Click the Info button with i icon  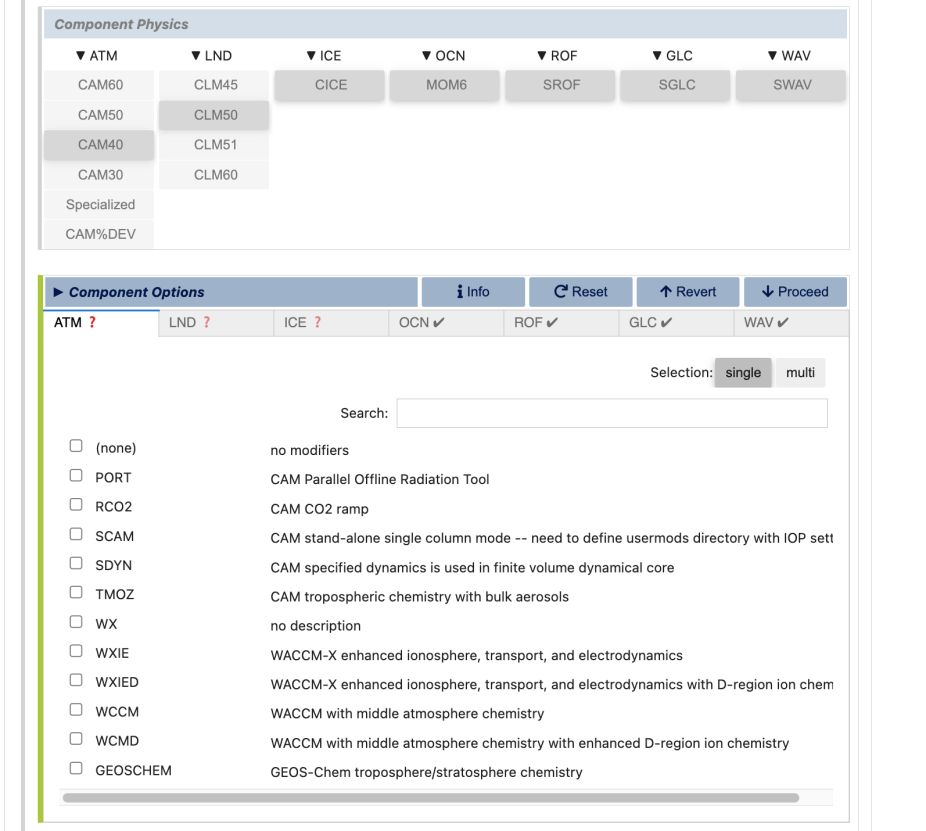tap(473, 292)
